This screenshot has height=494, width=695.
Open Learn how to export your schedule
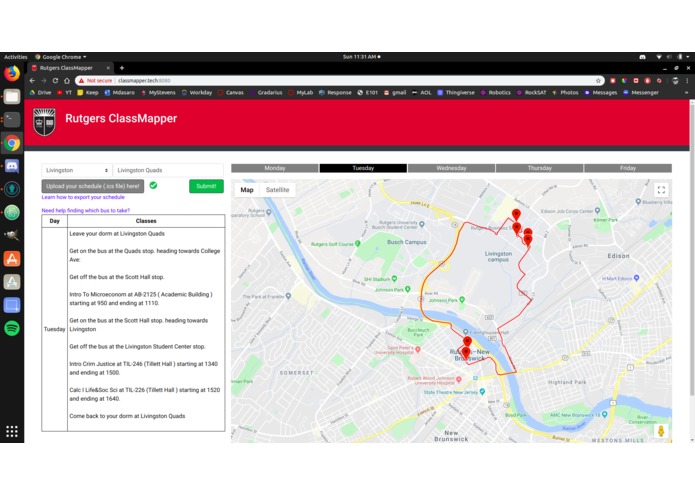83,197
